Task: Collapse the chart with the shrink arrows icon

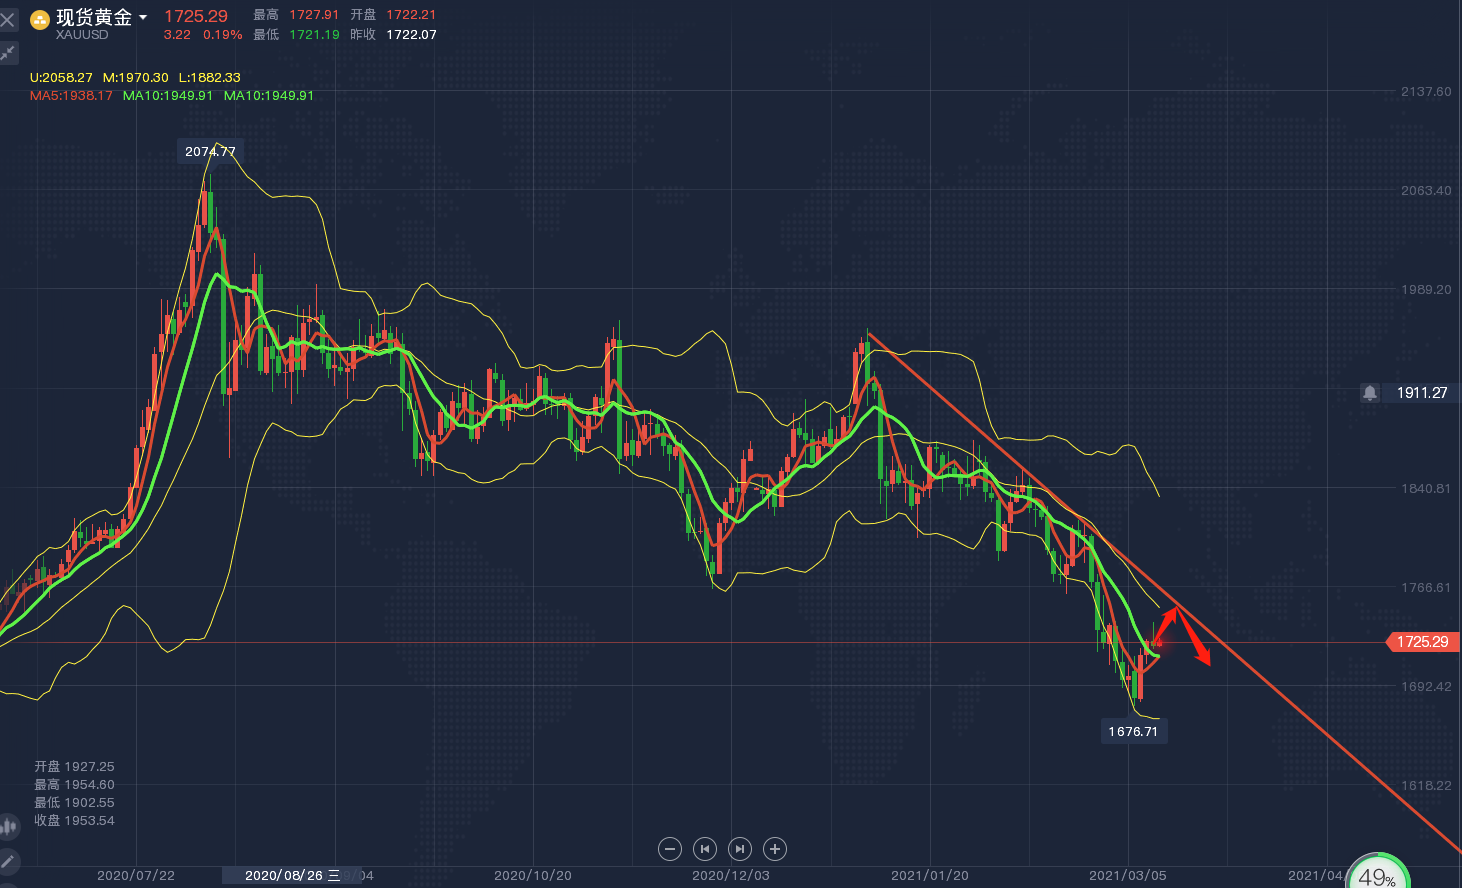Action: click(8, 53)
